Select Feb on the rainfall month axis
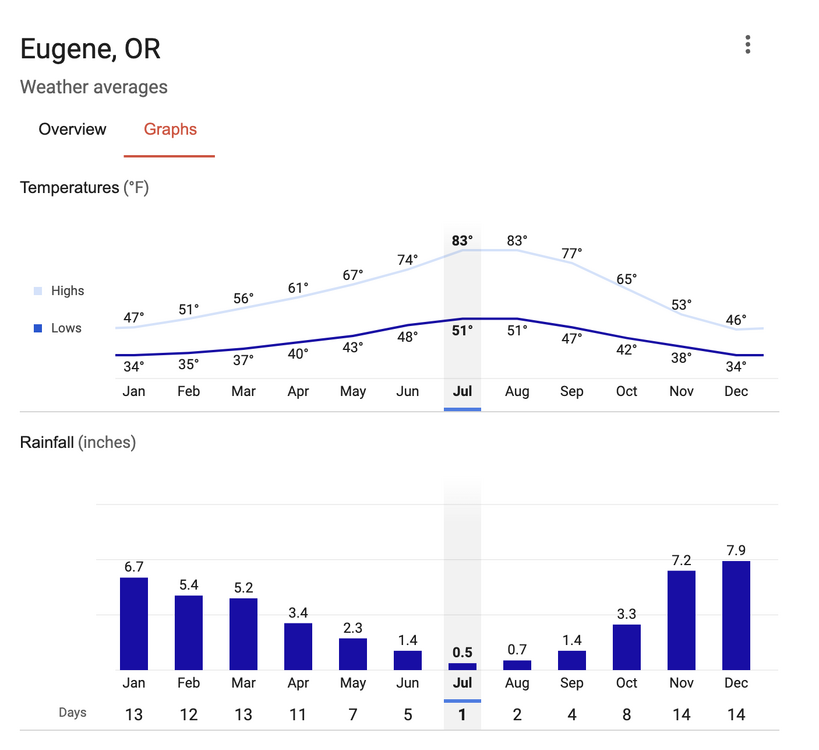The height and width of the screenshot is (750, 819). 189,684
